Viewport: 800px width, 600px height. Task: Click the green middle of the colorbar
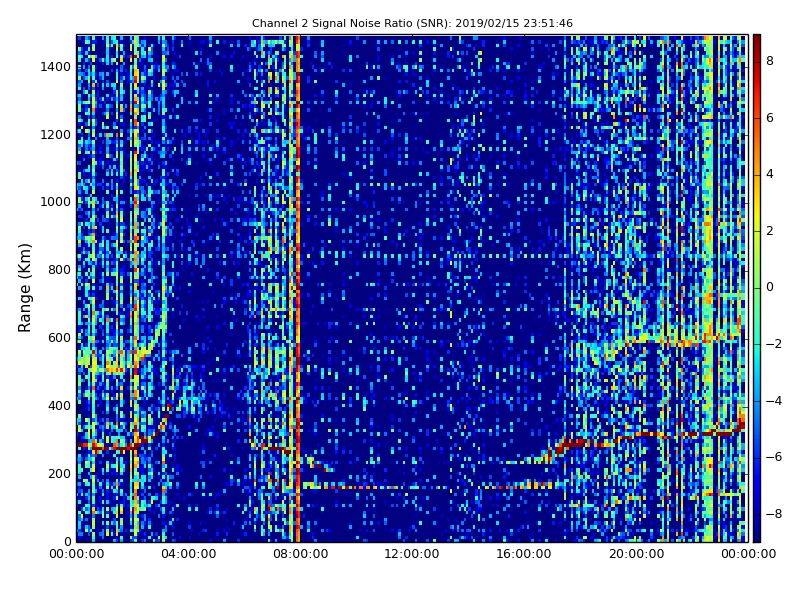[757, 288]
